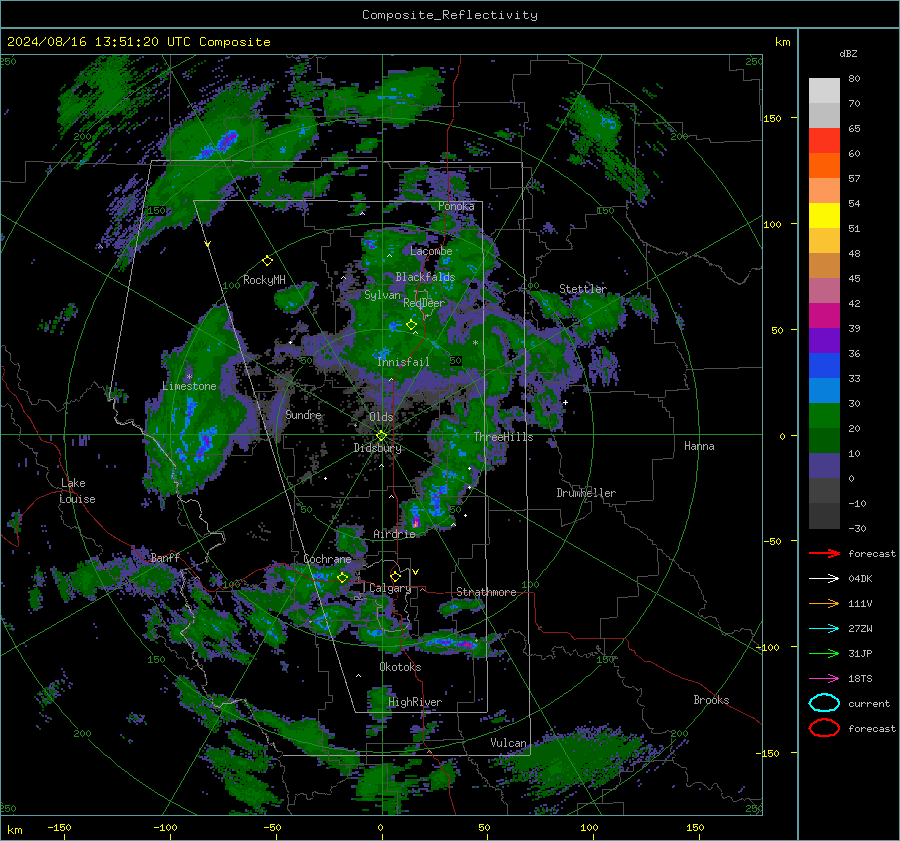This screenshot has width=900, height=841.
Task: Click the cyan current ellipse icon
Action: 824,703
